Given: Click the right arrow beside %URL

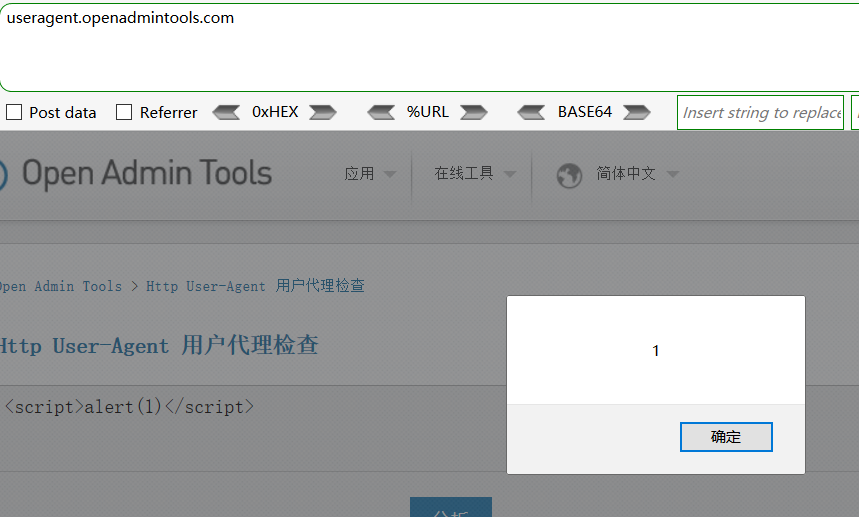Looking at the screenshot, I should click(474, 112).
